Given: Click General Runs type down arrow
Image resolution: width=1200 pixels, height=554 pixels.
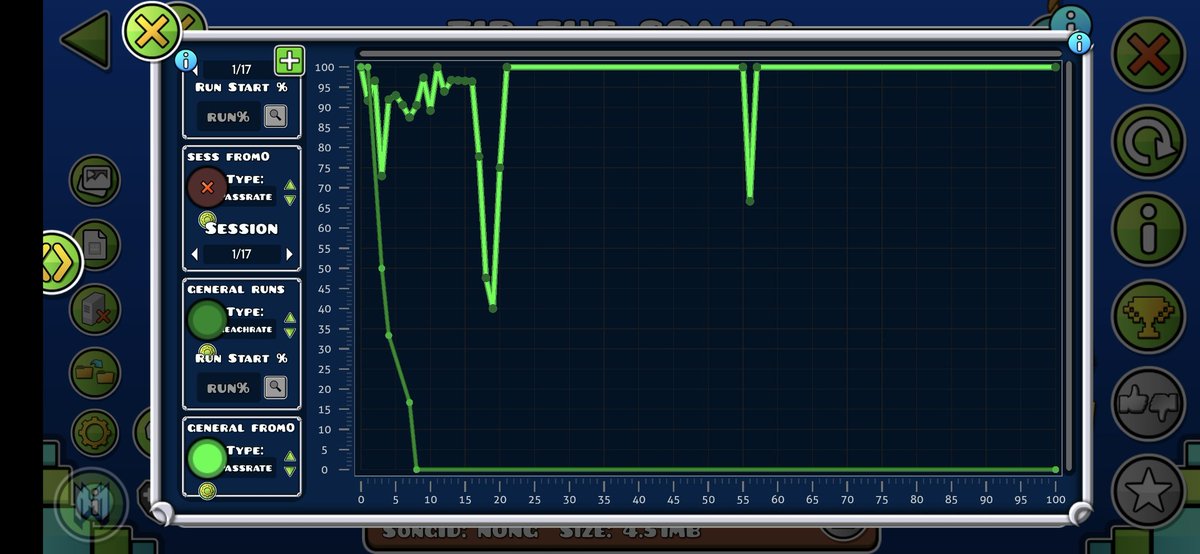Looking at the screenshot, I should click(x=290, y=332).
